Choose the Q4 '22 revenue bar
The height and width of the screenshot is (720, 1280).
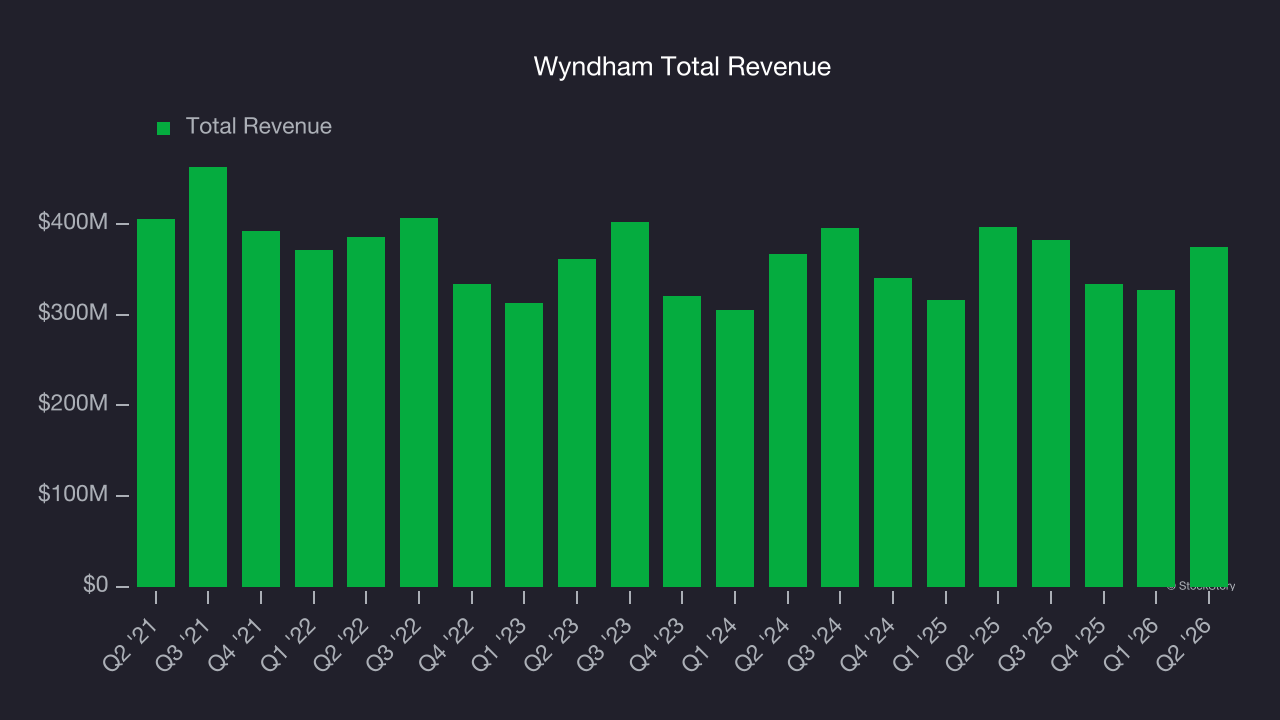click(x=472, y=435)
